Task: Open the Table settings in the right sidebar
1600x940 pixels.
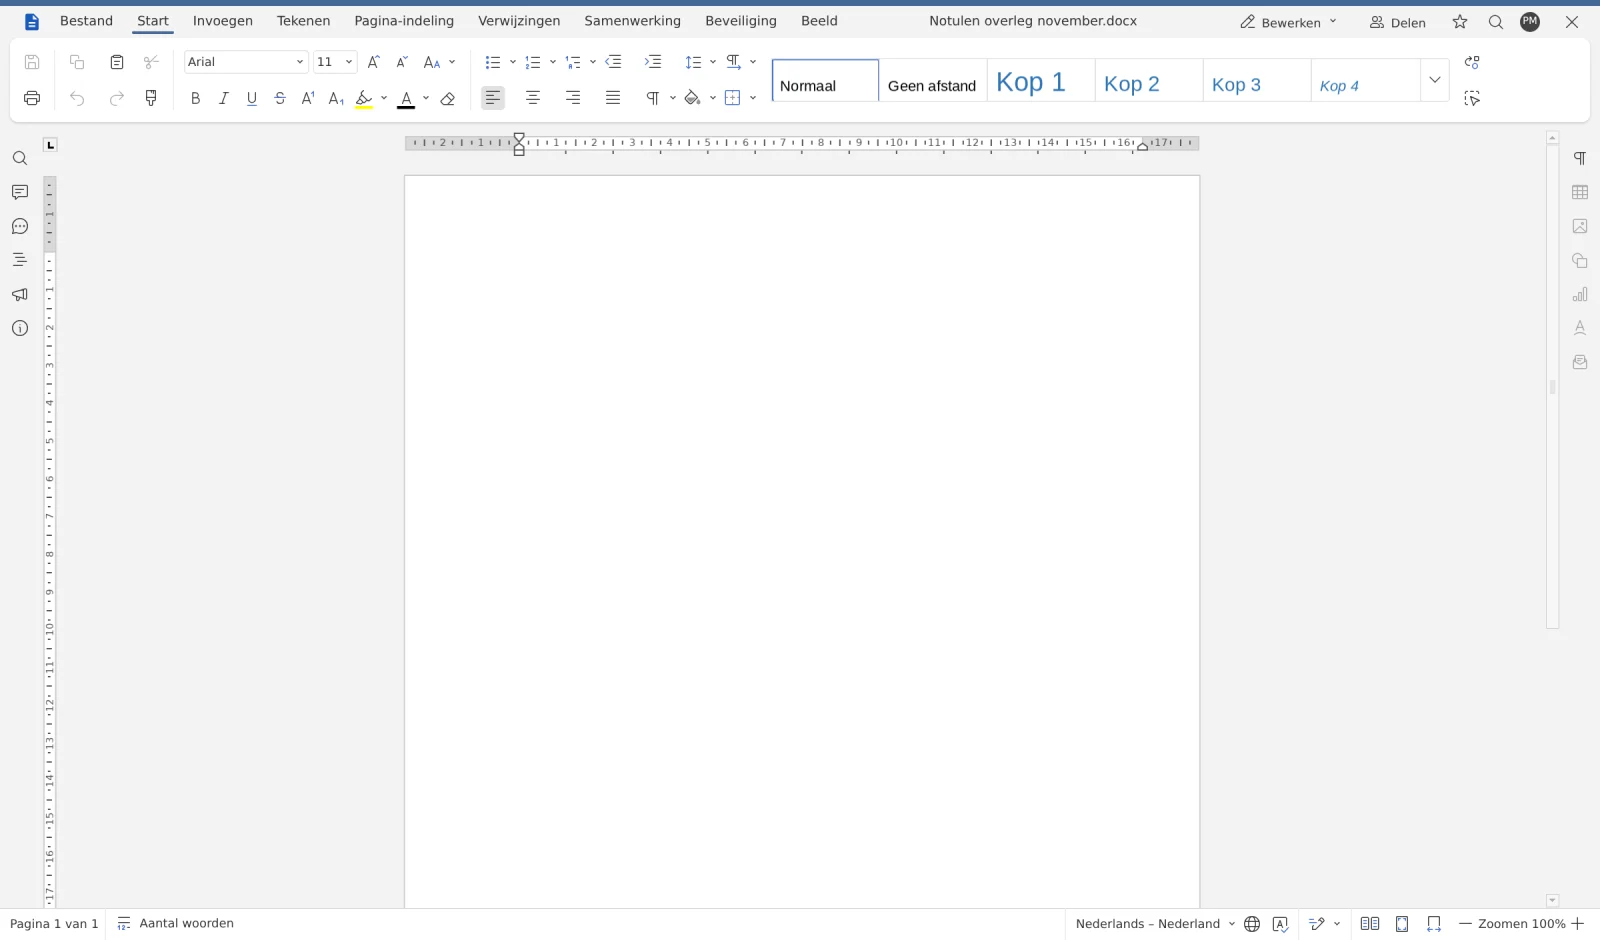Action: point(1580,192)
